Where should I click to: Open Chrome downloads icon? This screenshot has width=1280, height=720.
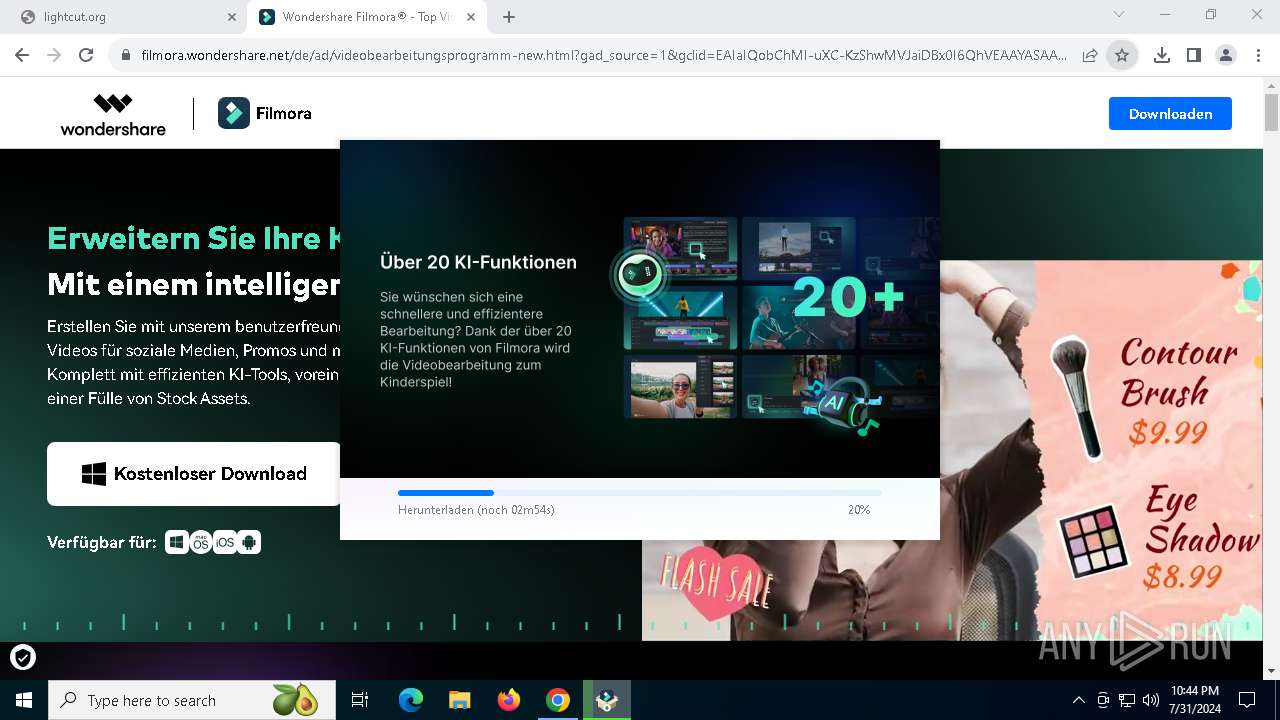click(x=1161, y=55)
